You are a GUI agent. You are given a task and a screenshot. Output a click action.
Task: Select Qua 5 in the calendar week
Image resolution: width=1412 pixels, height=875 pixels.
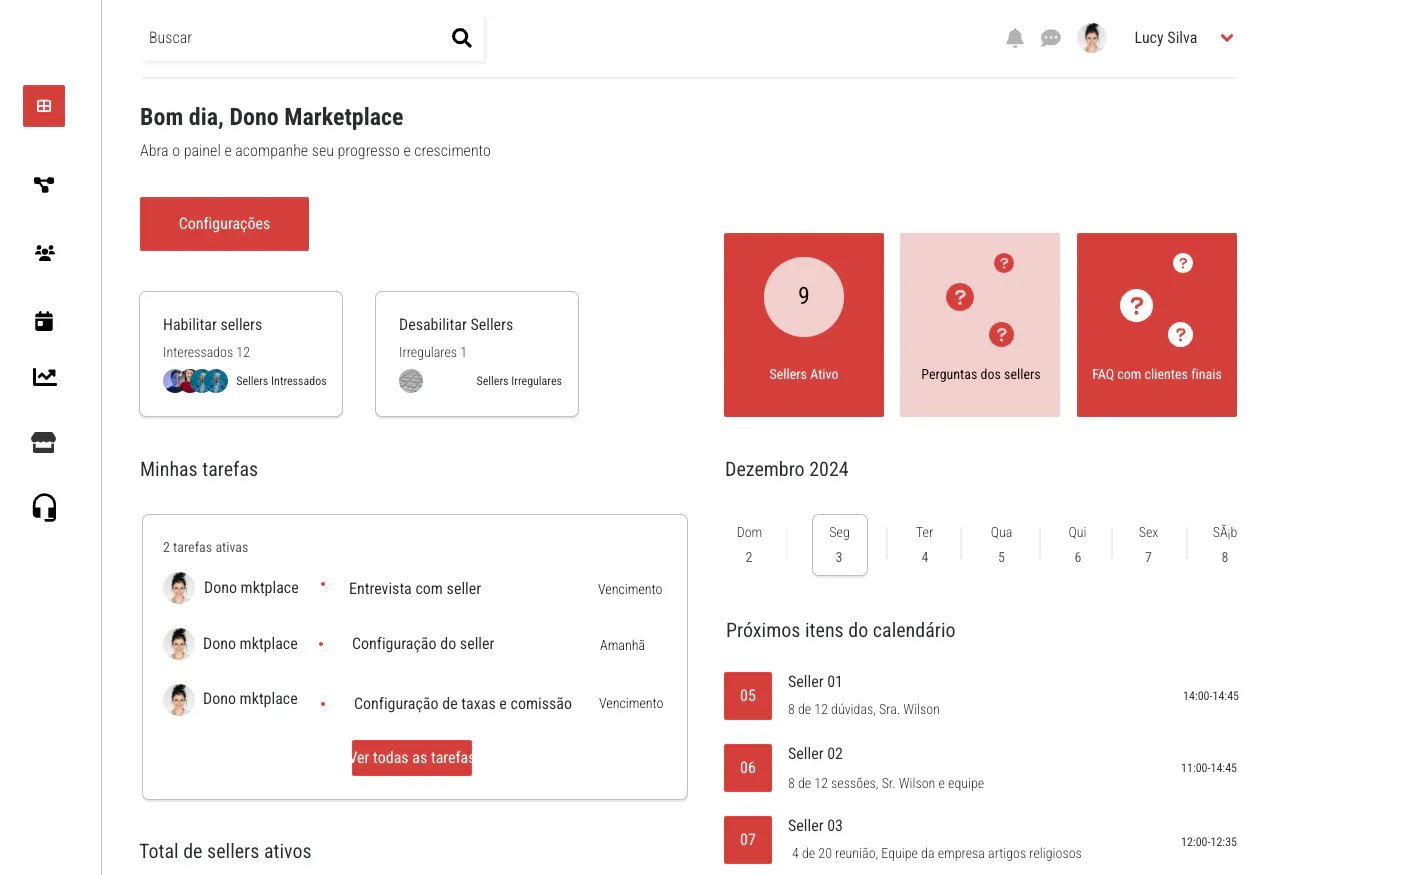(x=1001, y=545)
